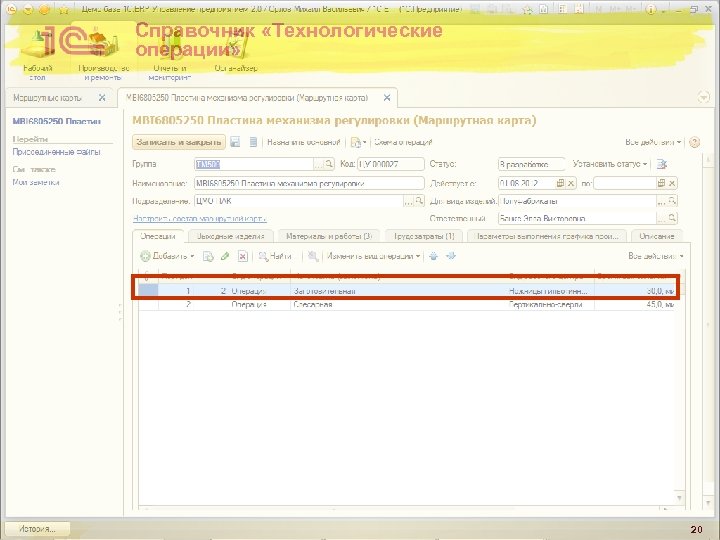Select Материалы и работы (3) tab
The height and width of the screenshot is (540, 720).
[x=329, y=236]
